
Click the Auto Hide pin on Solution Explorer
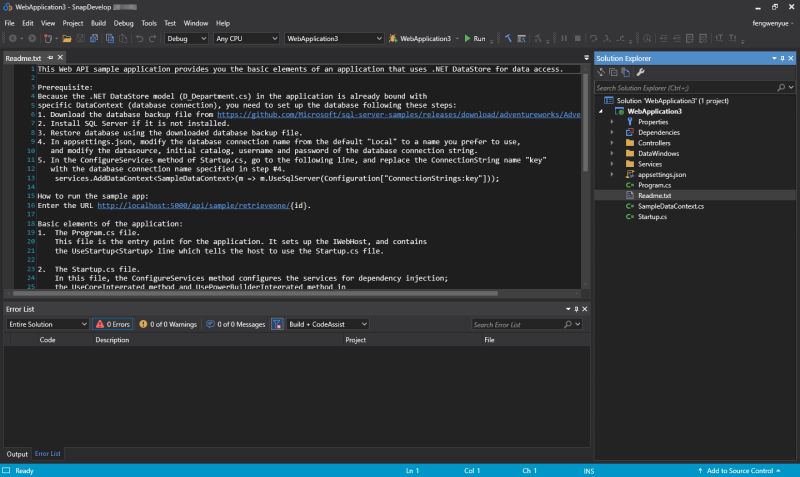click(782, 58)
